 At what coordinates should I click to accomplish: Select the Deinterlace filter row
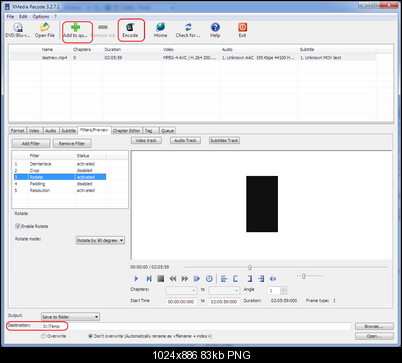(60, 164)
